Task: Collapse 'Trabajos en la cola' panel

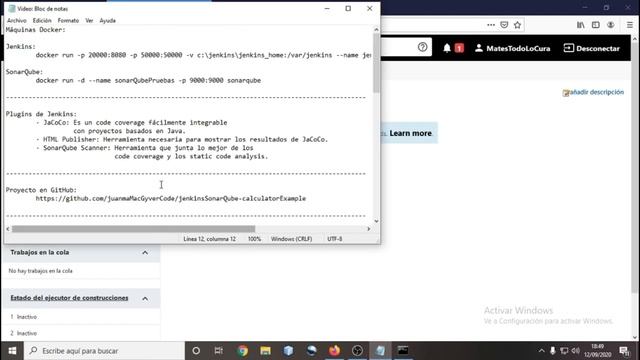Action: 145,253
